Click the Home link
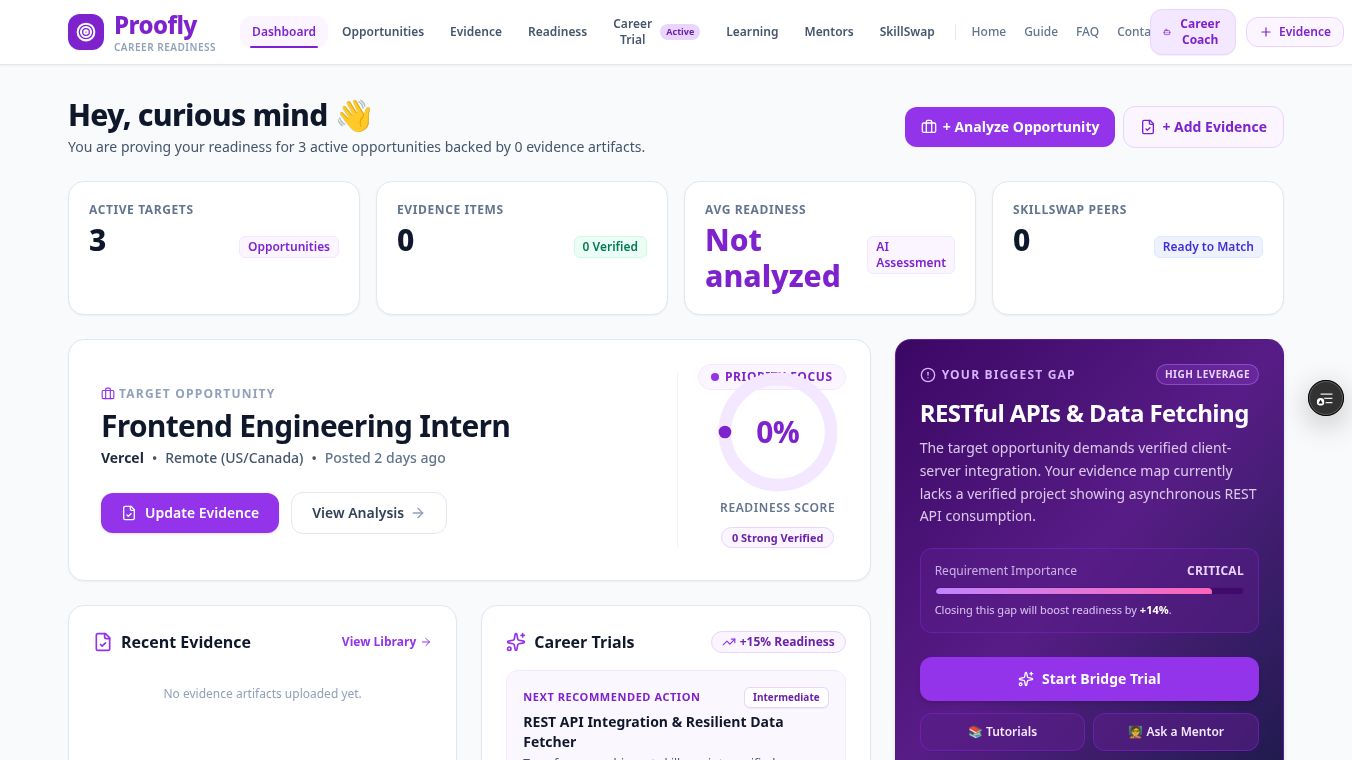The image size is (1352, 760). pyautogui.click(x=989, y=32)
